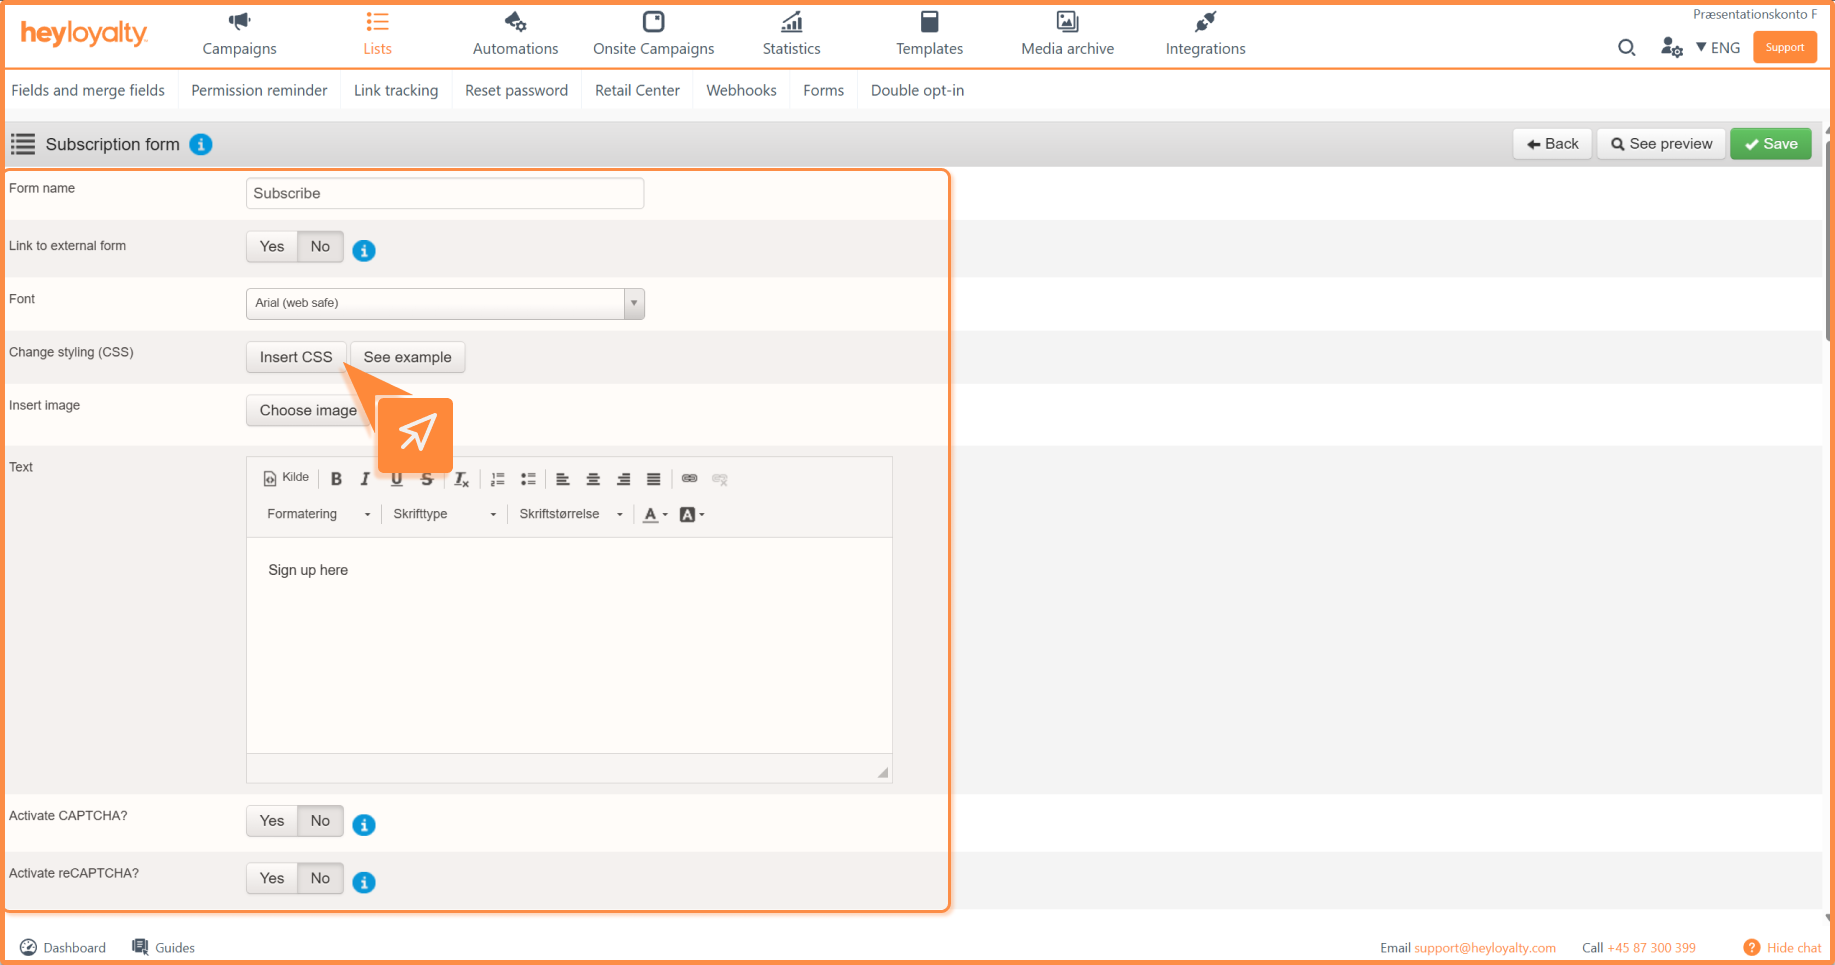The image size is (1835, 965).
Task: Open the search magnifier in top bar
Action: point(1626,47)
